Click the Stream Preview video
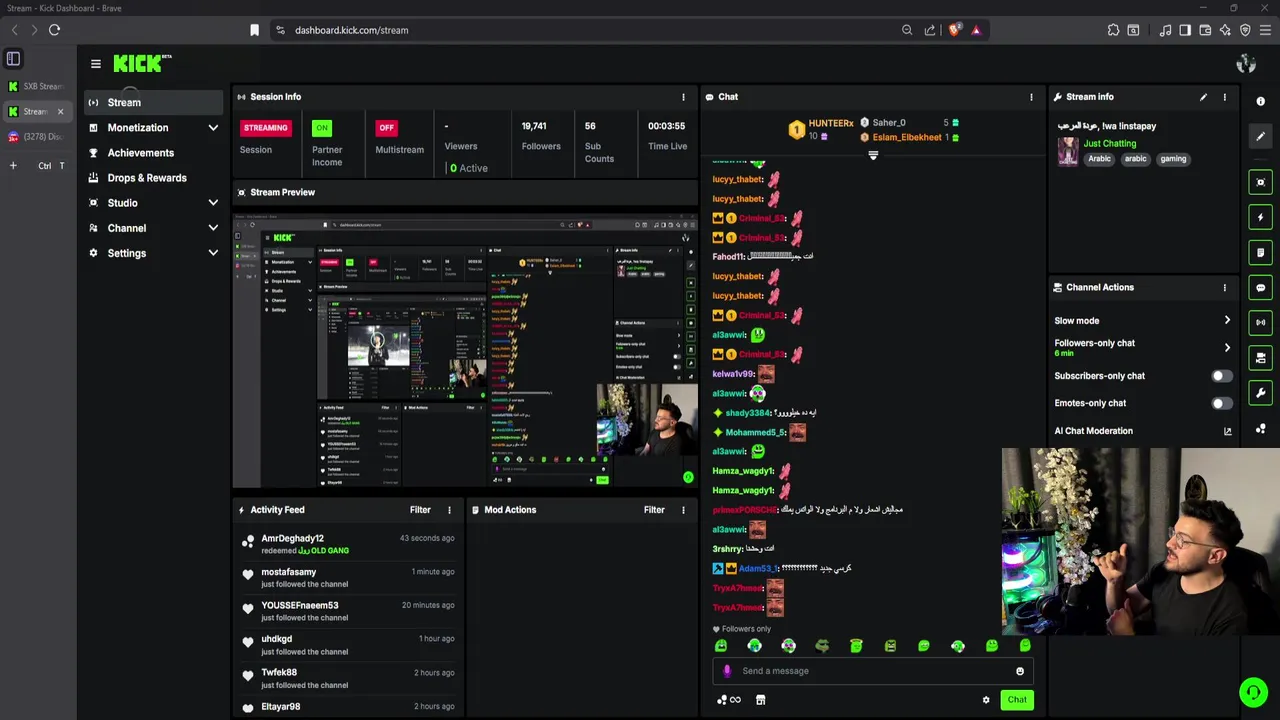 point(465,350)
